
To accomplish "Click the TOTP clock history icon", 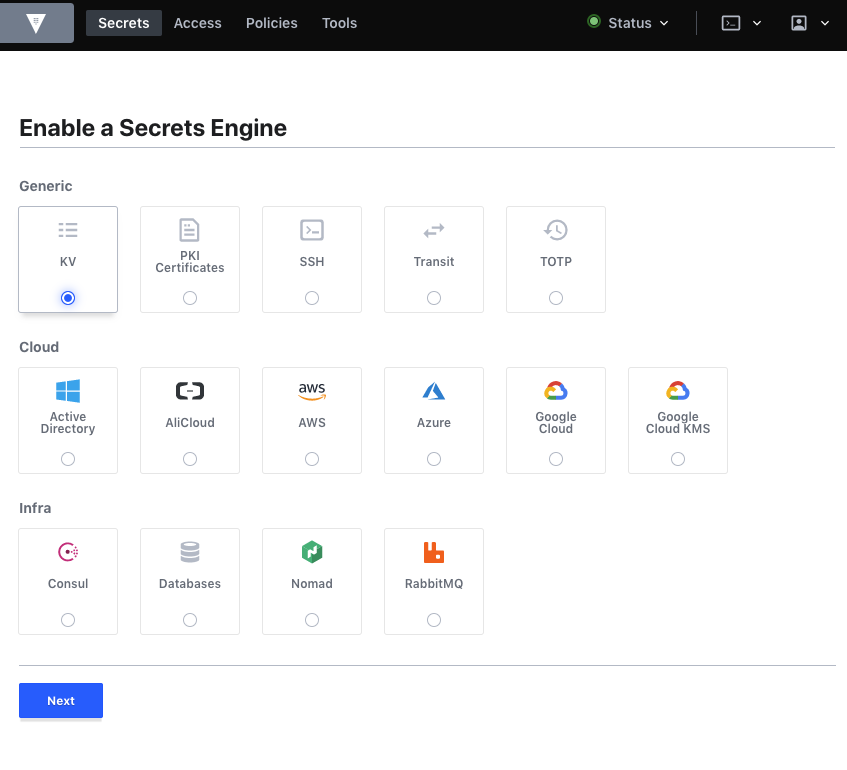I will [556, 230].
